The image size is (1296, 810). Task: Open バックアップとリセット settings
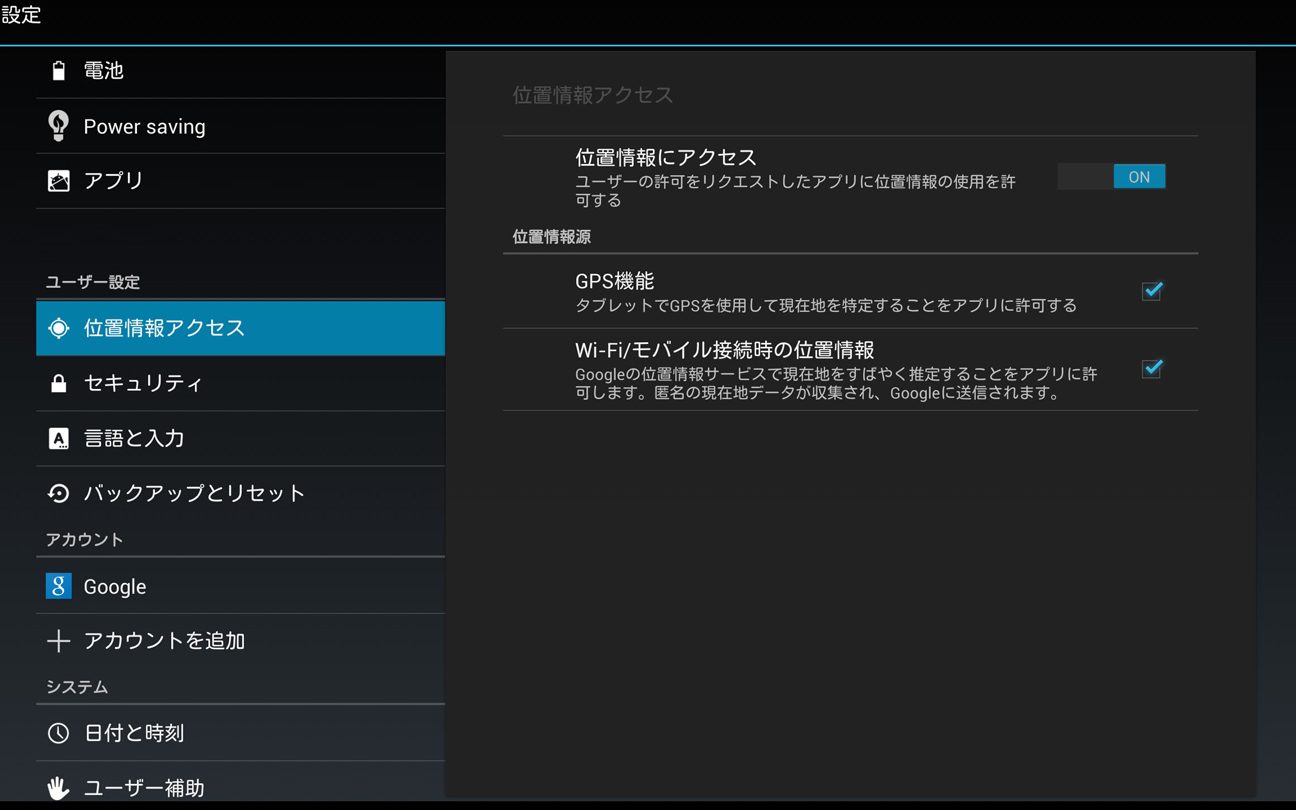pyautogui.click(x=240, y=493)
